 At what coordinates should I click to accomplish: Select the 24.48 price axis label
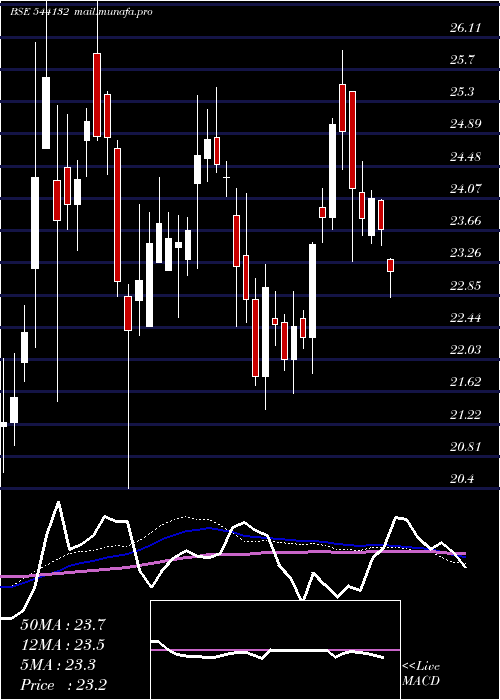click(x=465, y=157)
